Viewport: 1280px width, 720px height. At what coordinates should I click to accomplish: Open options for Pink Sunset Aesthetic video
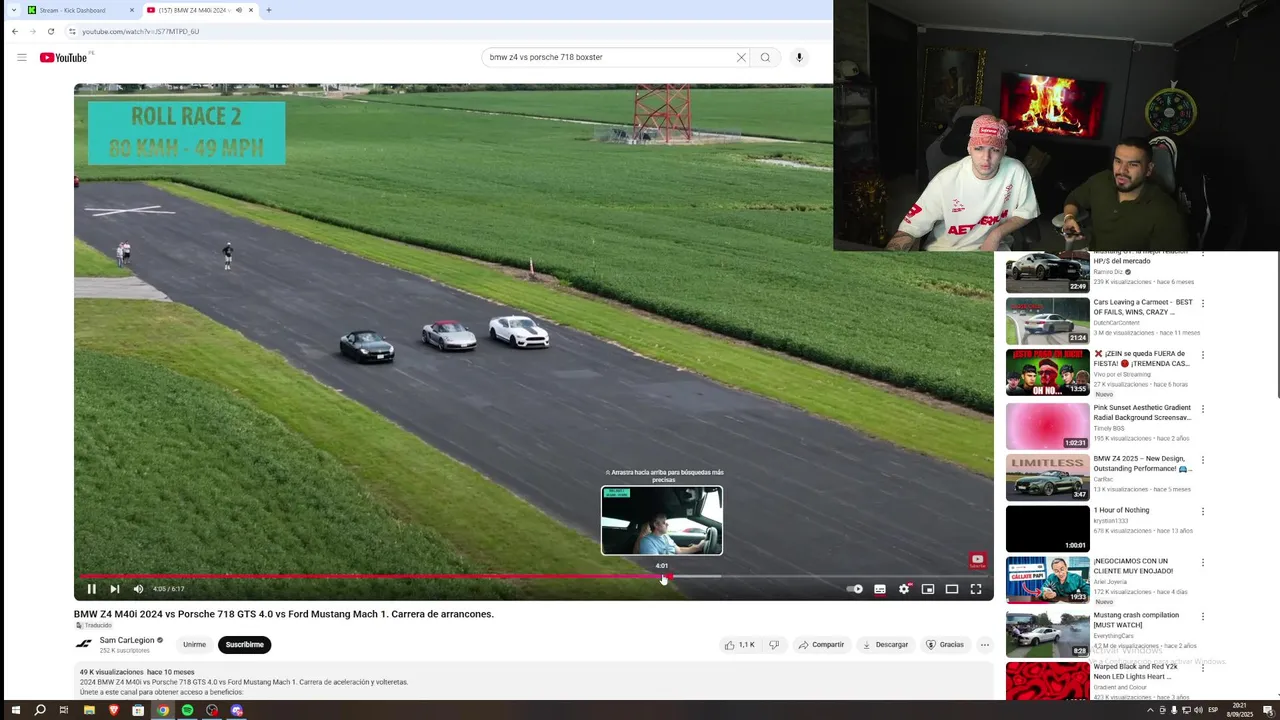[1202, 409]
